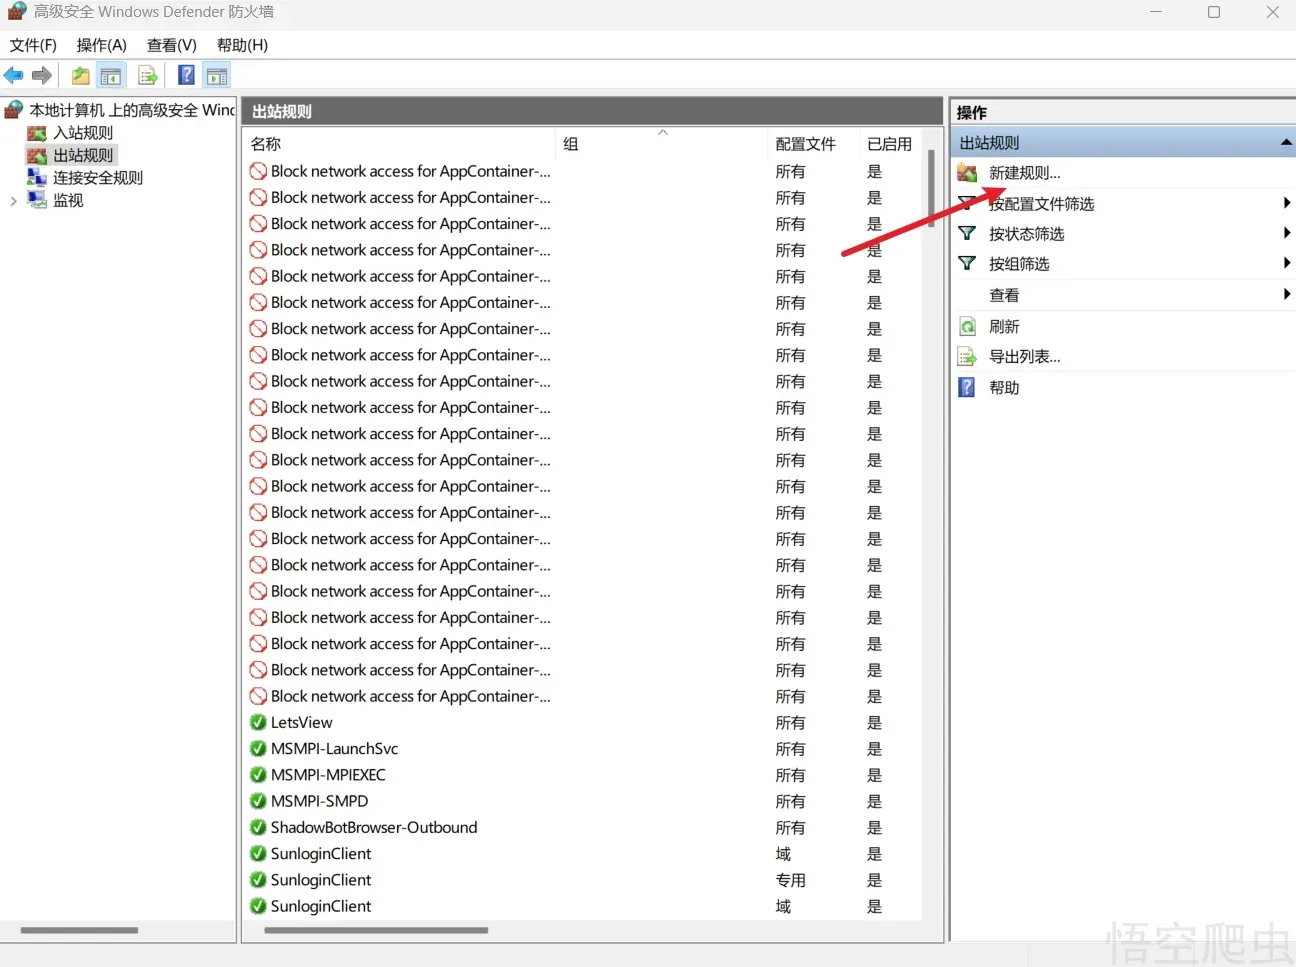Click the back arrow toolbar icon
Image resolution: width=1296 pixels, height=967 pixels.
pyautogui.click(x=14, y=75)
